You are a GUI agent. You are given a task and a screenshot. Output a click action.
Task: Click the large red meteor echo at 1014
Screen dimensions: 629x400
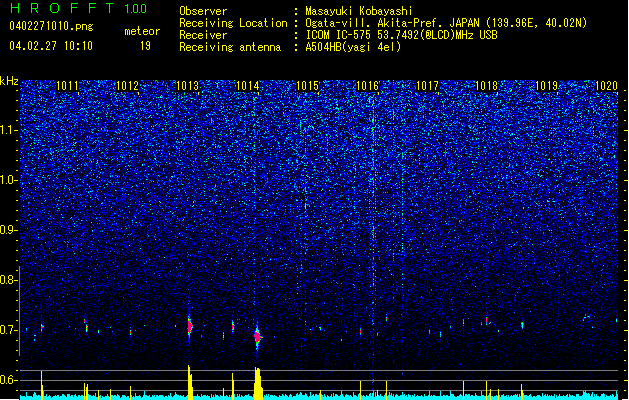258,337
